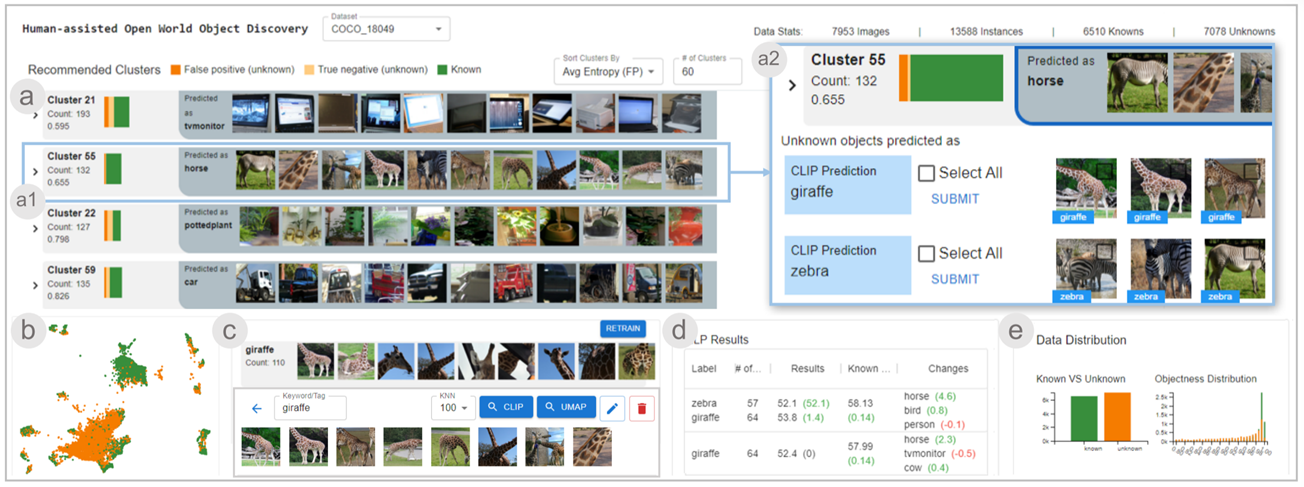Viewport: 1304px width, 487px height.
Task: Check Select All for giraffe CLIP prediction
Action: point(927,173)
